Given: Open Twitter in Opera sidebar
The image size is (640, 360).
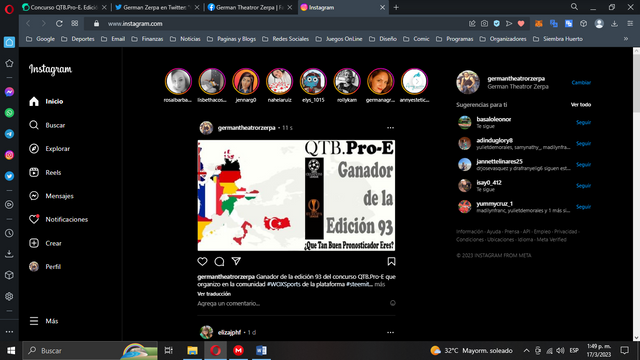Looking at the screenshot, I should click(x=9, y=176).
